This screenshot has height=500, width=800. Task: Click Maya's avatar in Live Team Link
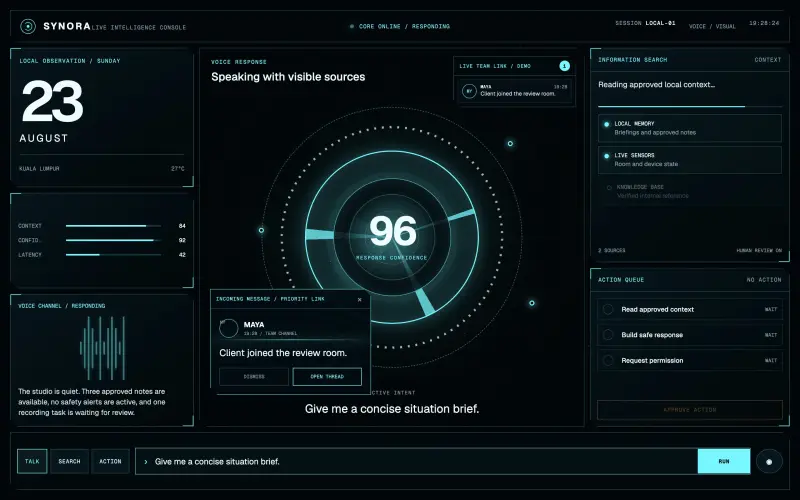click(469, 91)
